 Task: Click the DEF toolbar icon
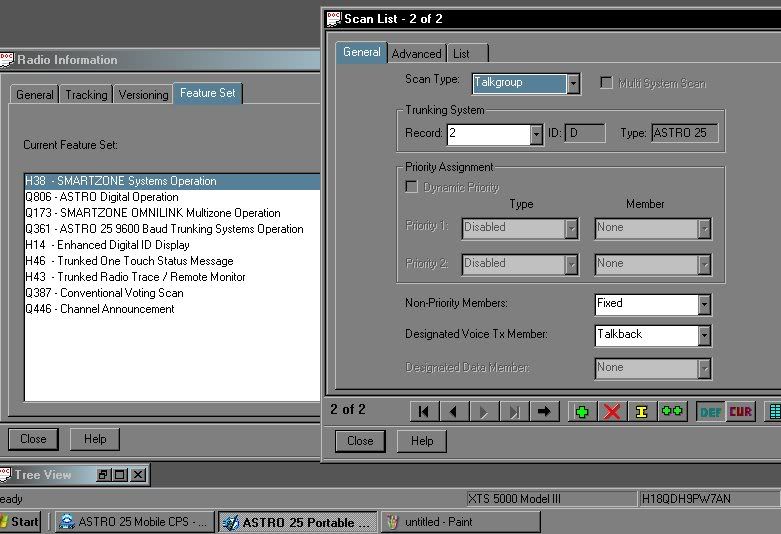(710, 412)
